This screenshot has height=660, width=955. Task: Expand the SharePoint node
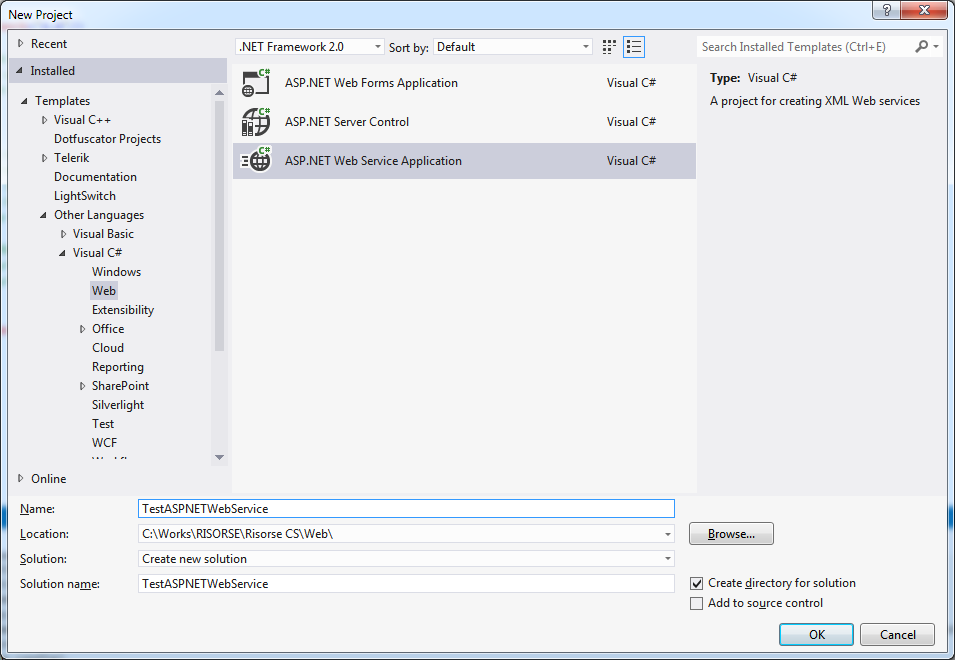point(82,386)
